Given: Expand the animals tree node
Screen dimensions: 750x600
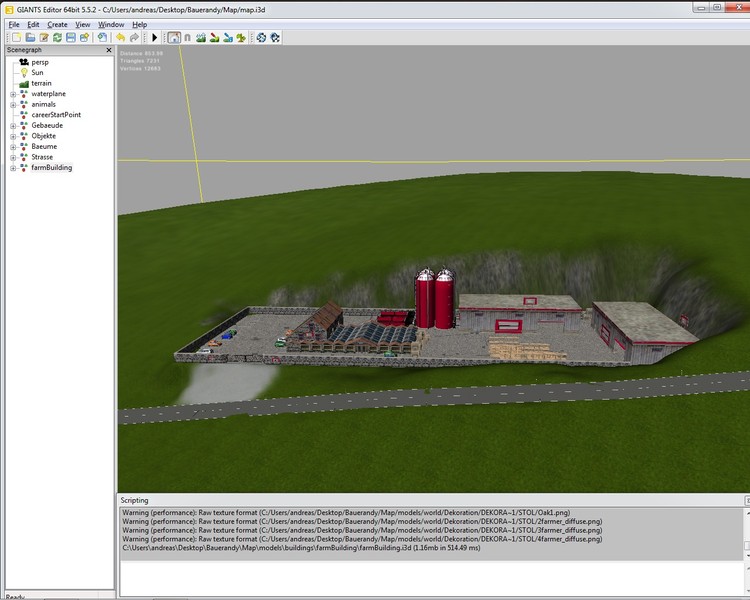Looking at the screenshot, I should pyautogui.click(x=13, y=105).
